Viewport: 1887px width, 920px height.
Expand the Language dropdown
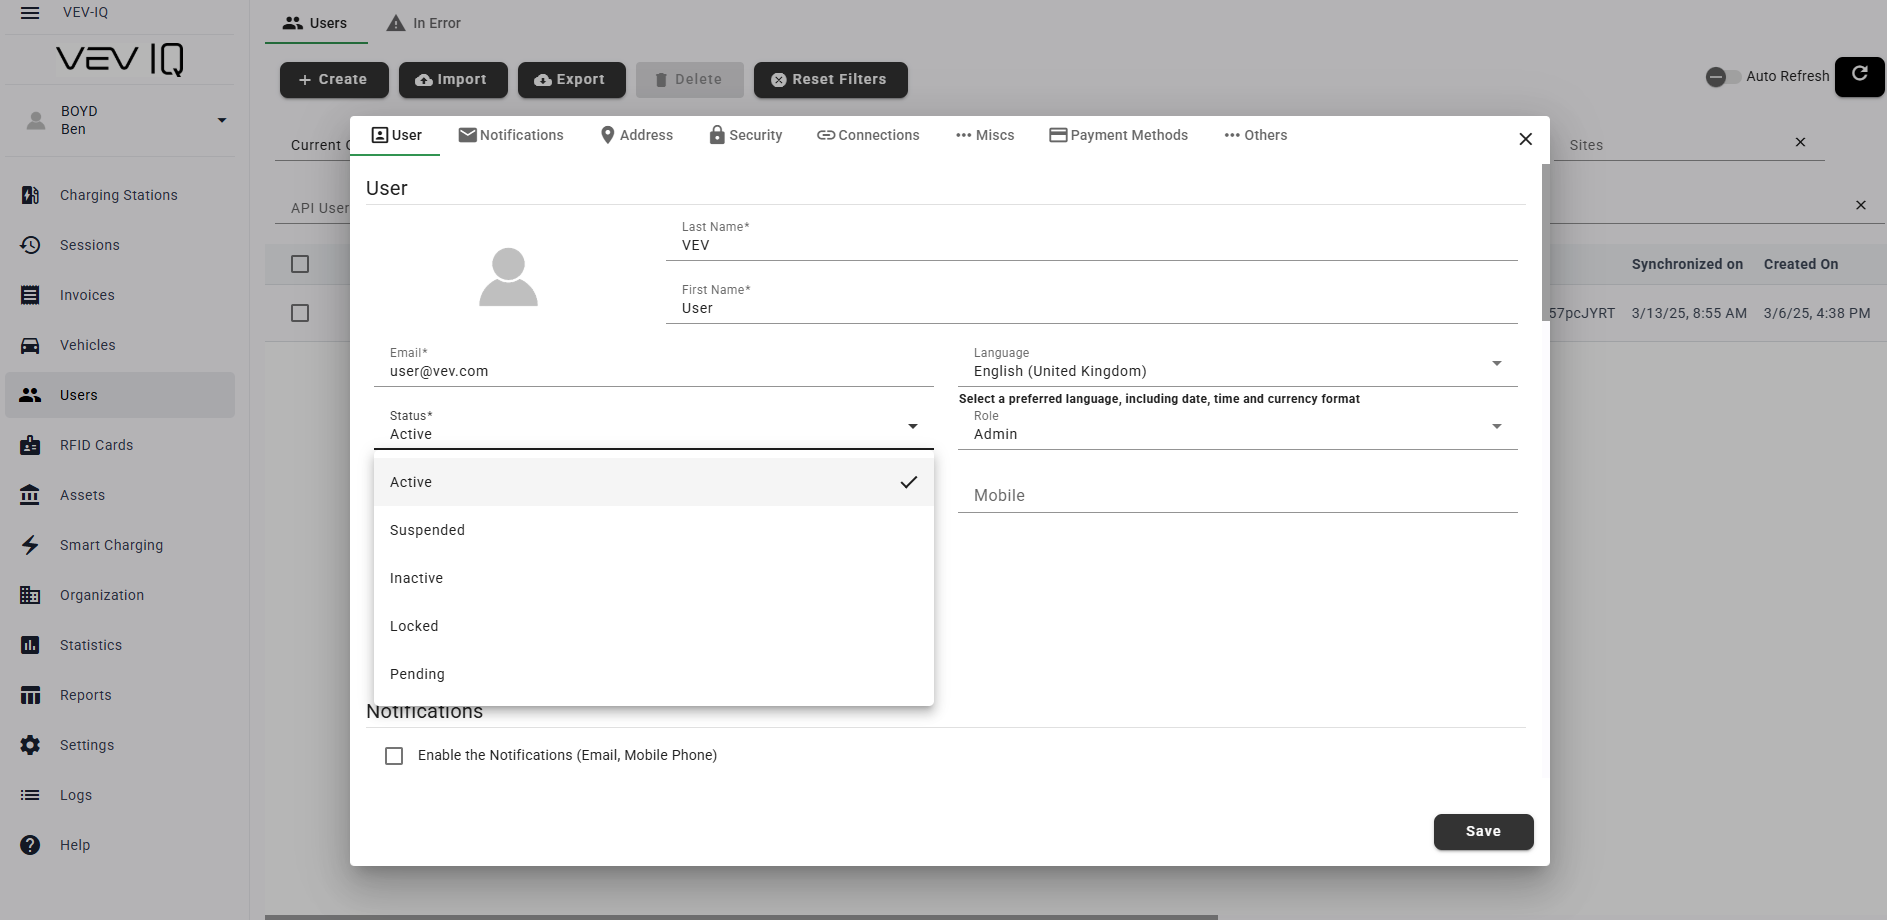pyautogui.click(x=1496, y=364)
